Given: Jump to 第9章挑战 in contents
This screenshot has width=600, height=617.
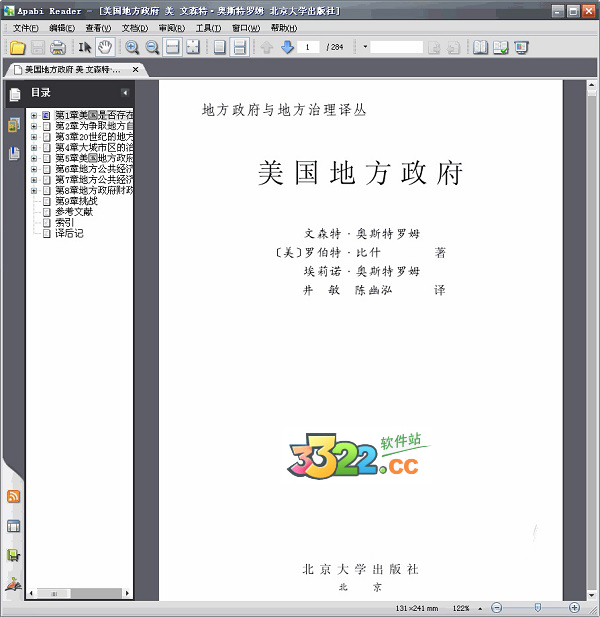Looking at the screenshot, I should [x=76, y=201].
